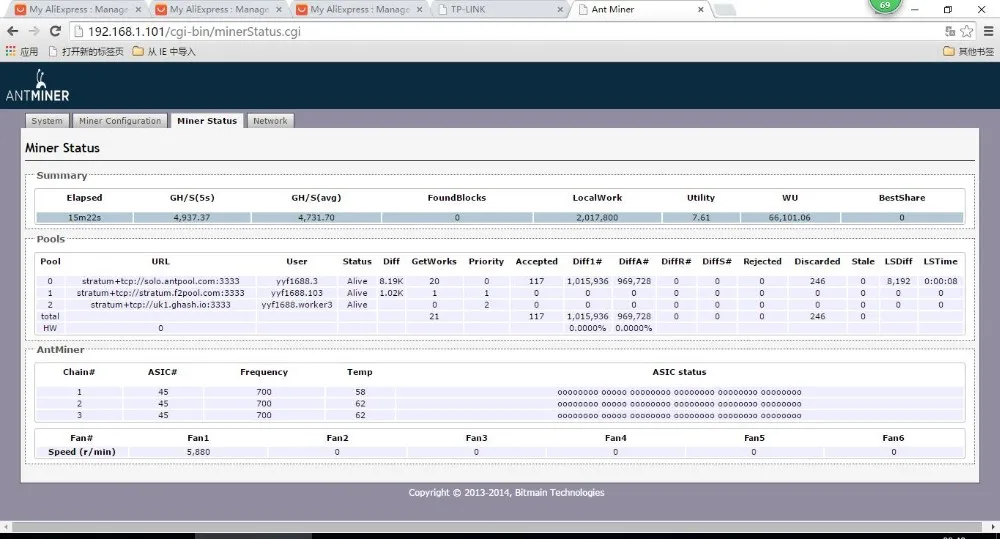Click the stratum.f2pool.com pool URL
This screenshot has width=1000, height=539.
coord(161,293)
